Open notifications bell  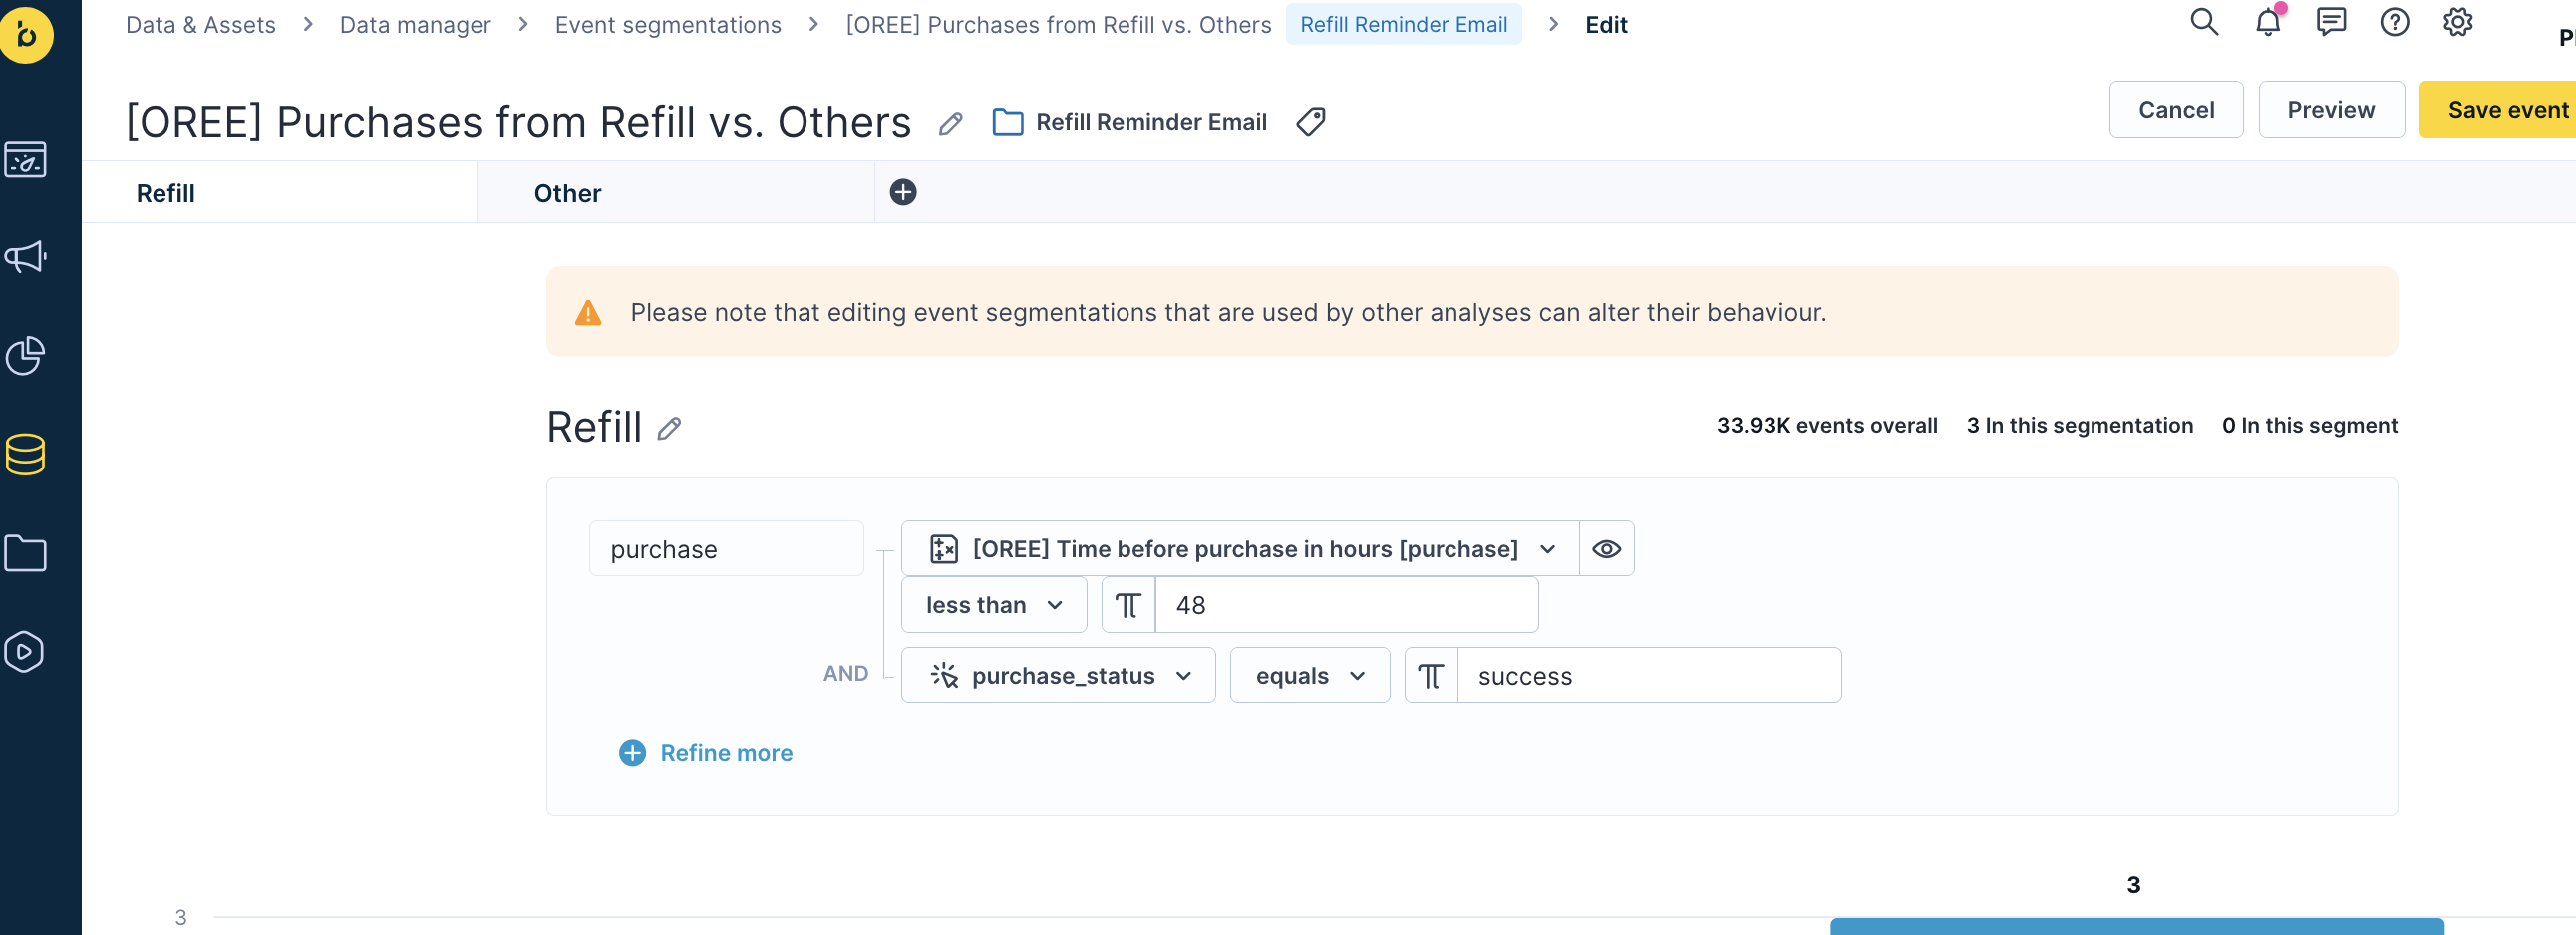(2268, 22)
